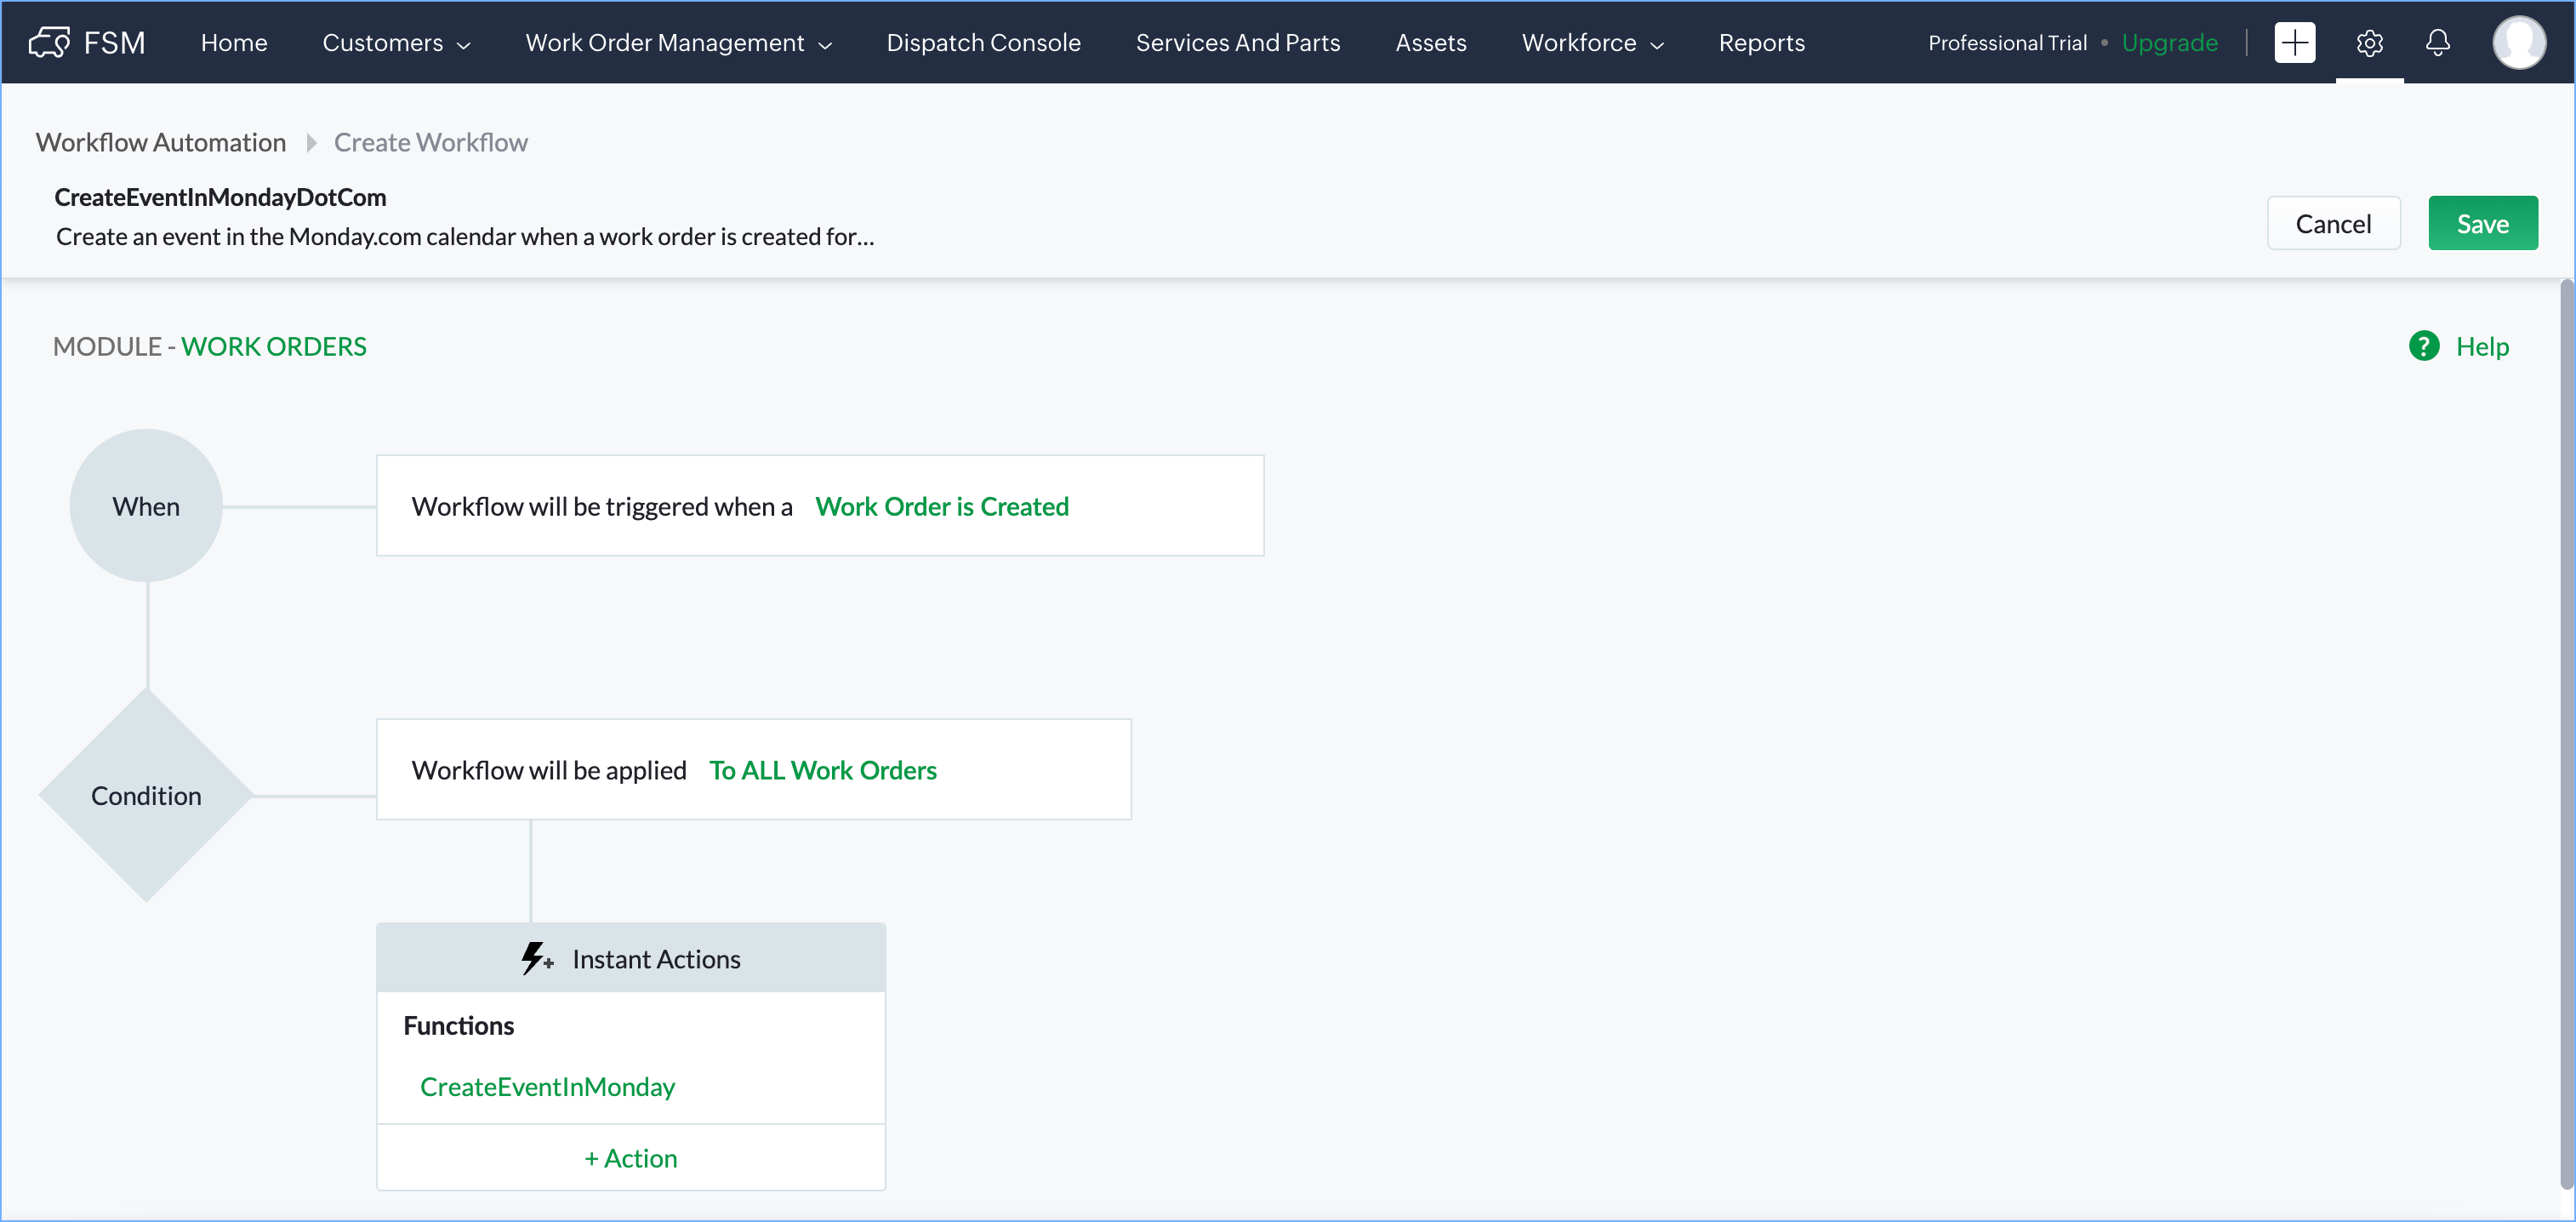Open the quick create plus icon
The height and width of the screenshot is (1222, 2576).
coord(2294,42)
